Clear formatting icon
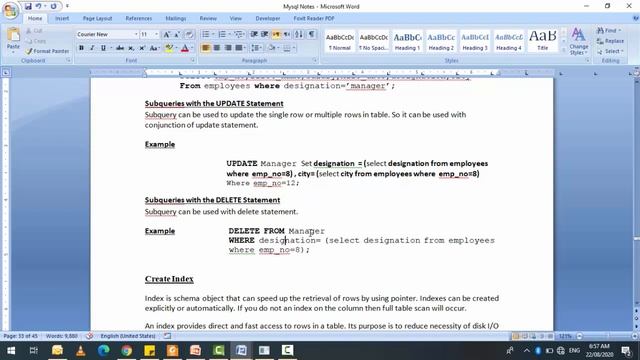640x360 pixels. tap(189, 35)
